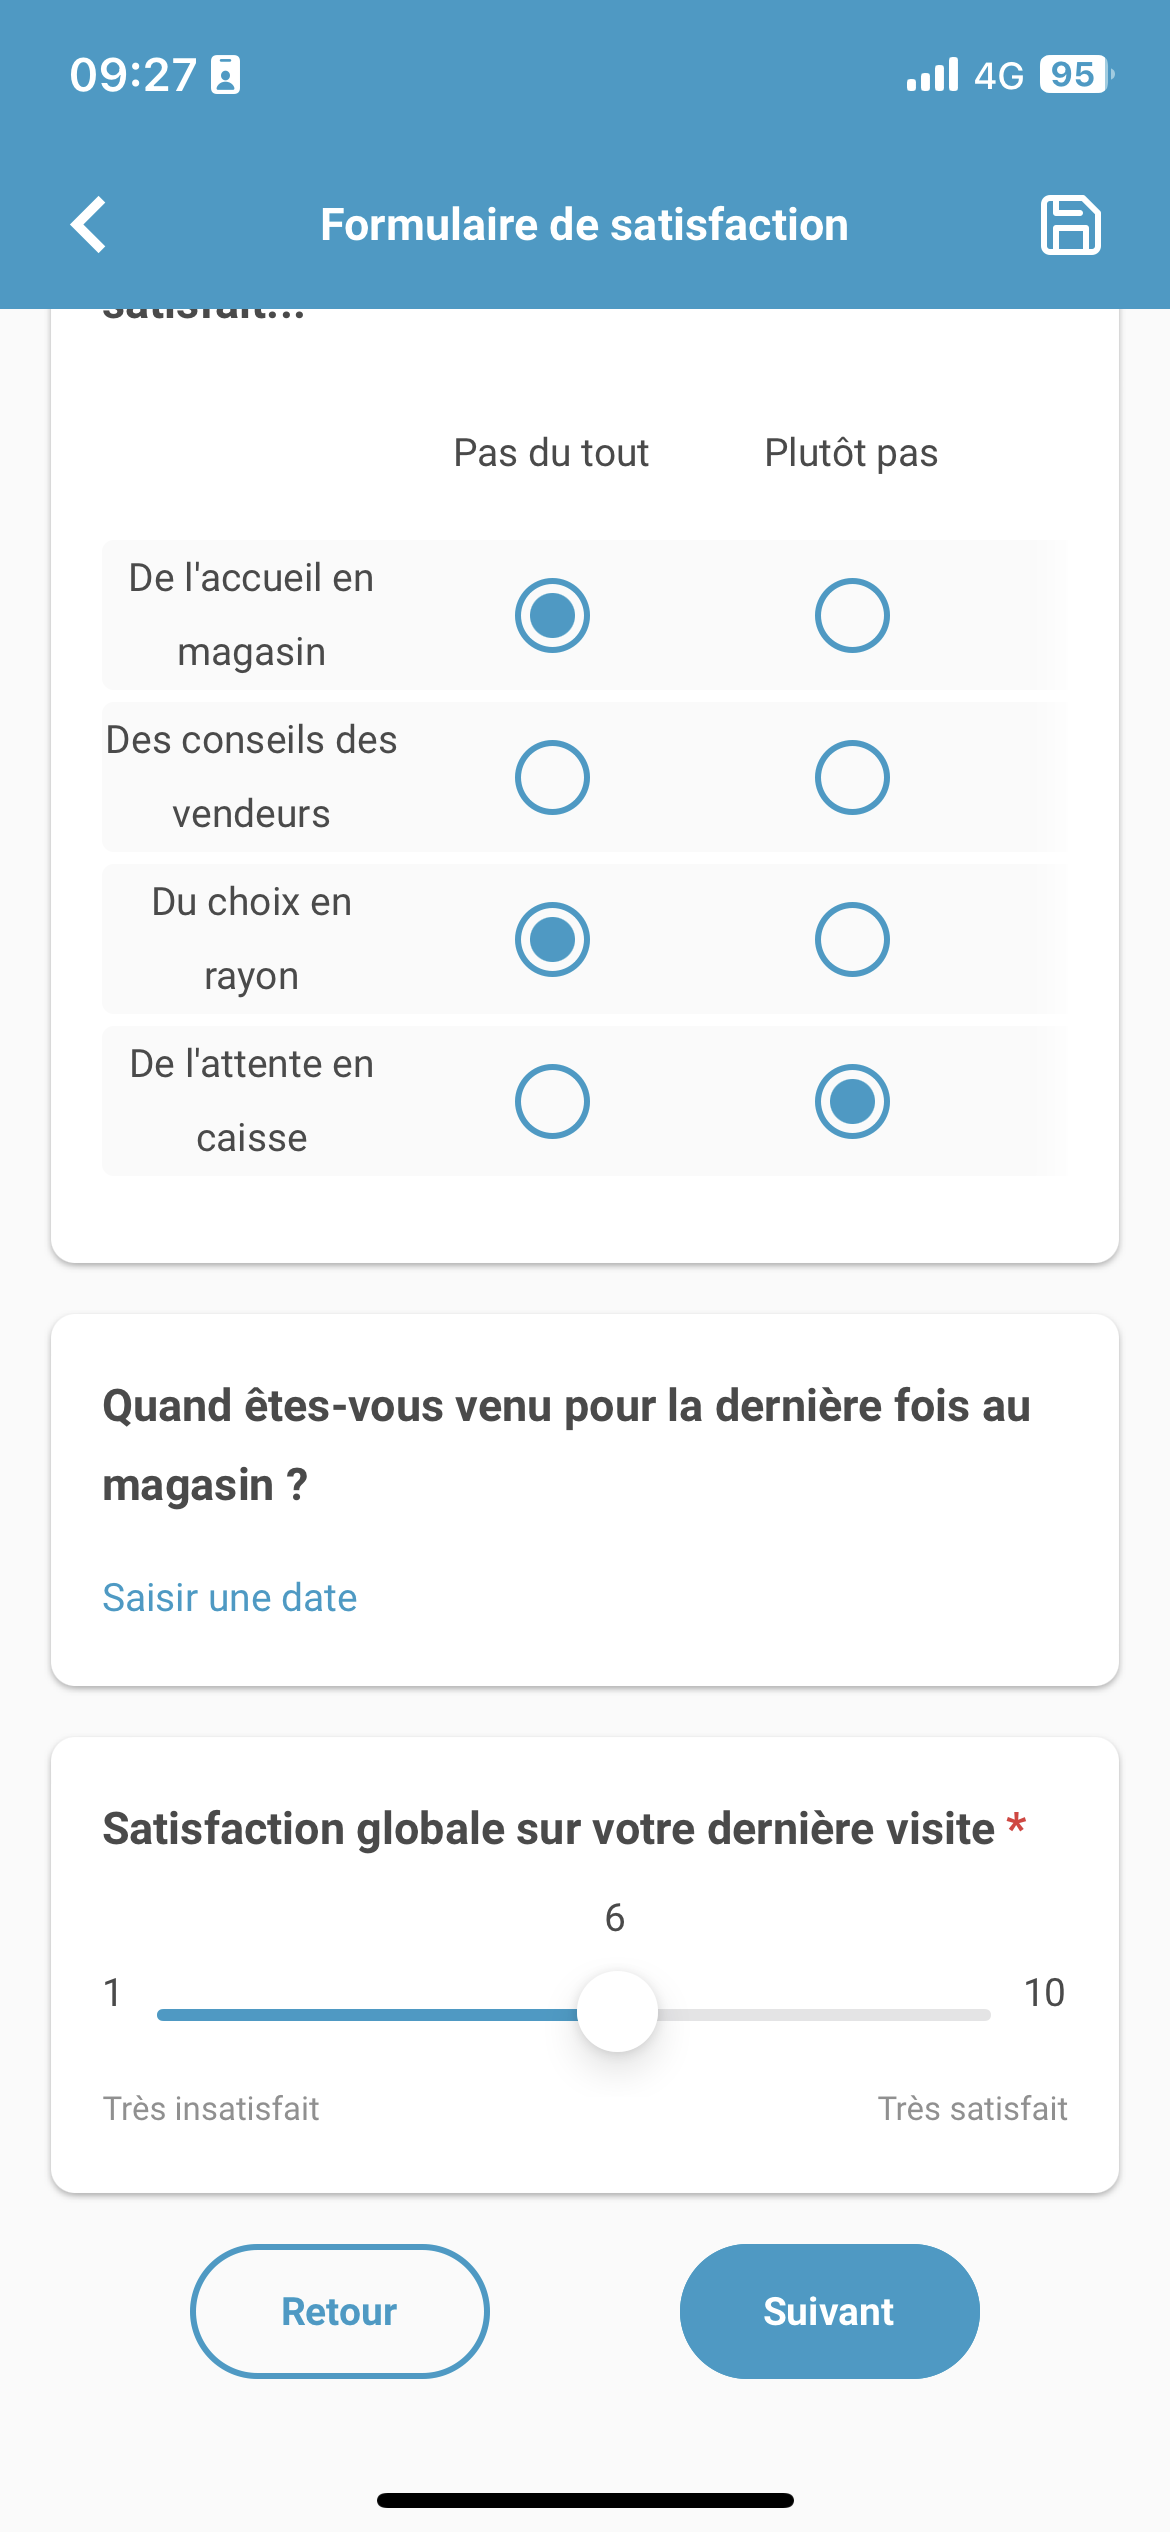Tap the 'Formulaire de satisfaction' header title
This screenshot has width=1170, height=2532.
tap(584, 225)
